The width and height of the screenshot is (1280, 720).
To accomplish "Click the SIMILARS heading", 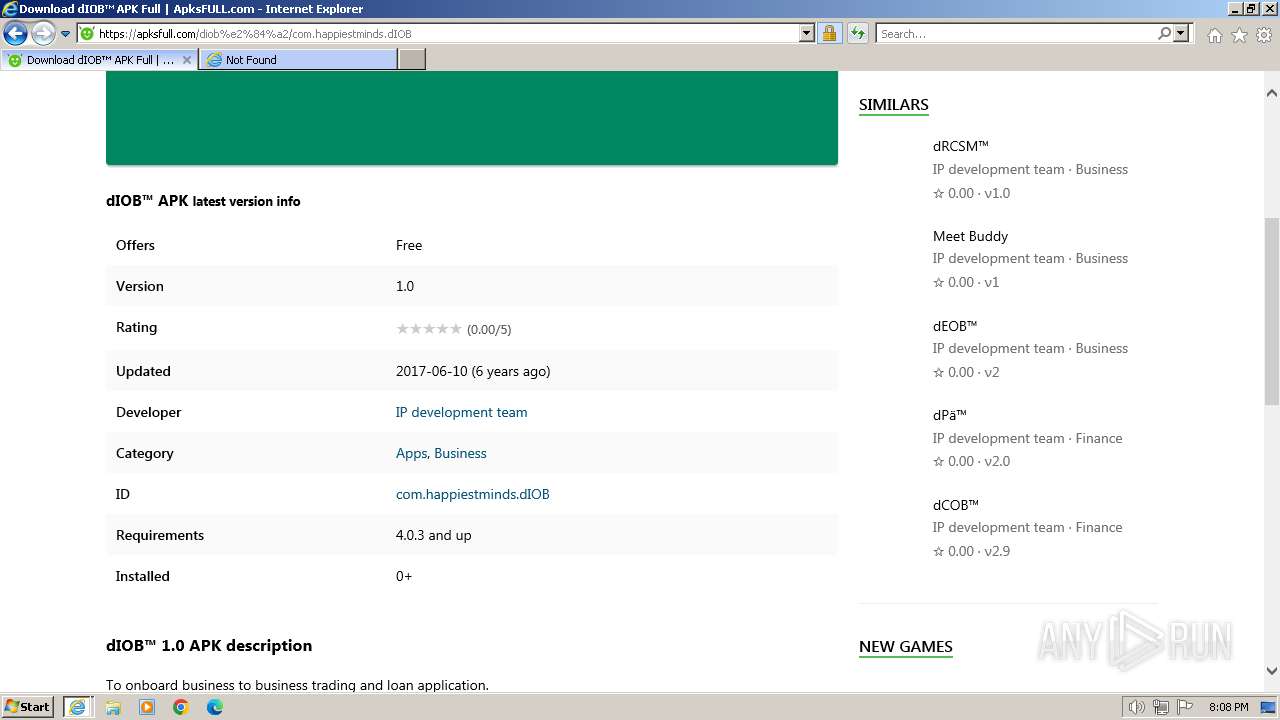I will click(x=894, y=105).
